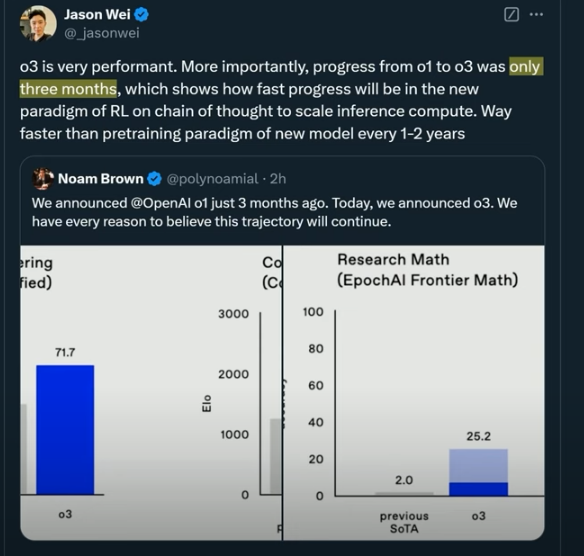Open the Research Math chart image
The width and height of the screenshot is (584, 556).
click(x=414, y=393)
